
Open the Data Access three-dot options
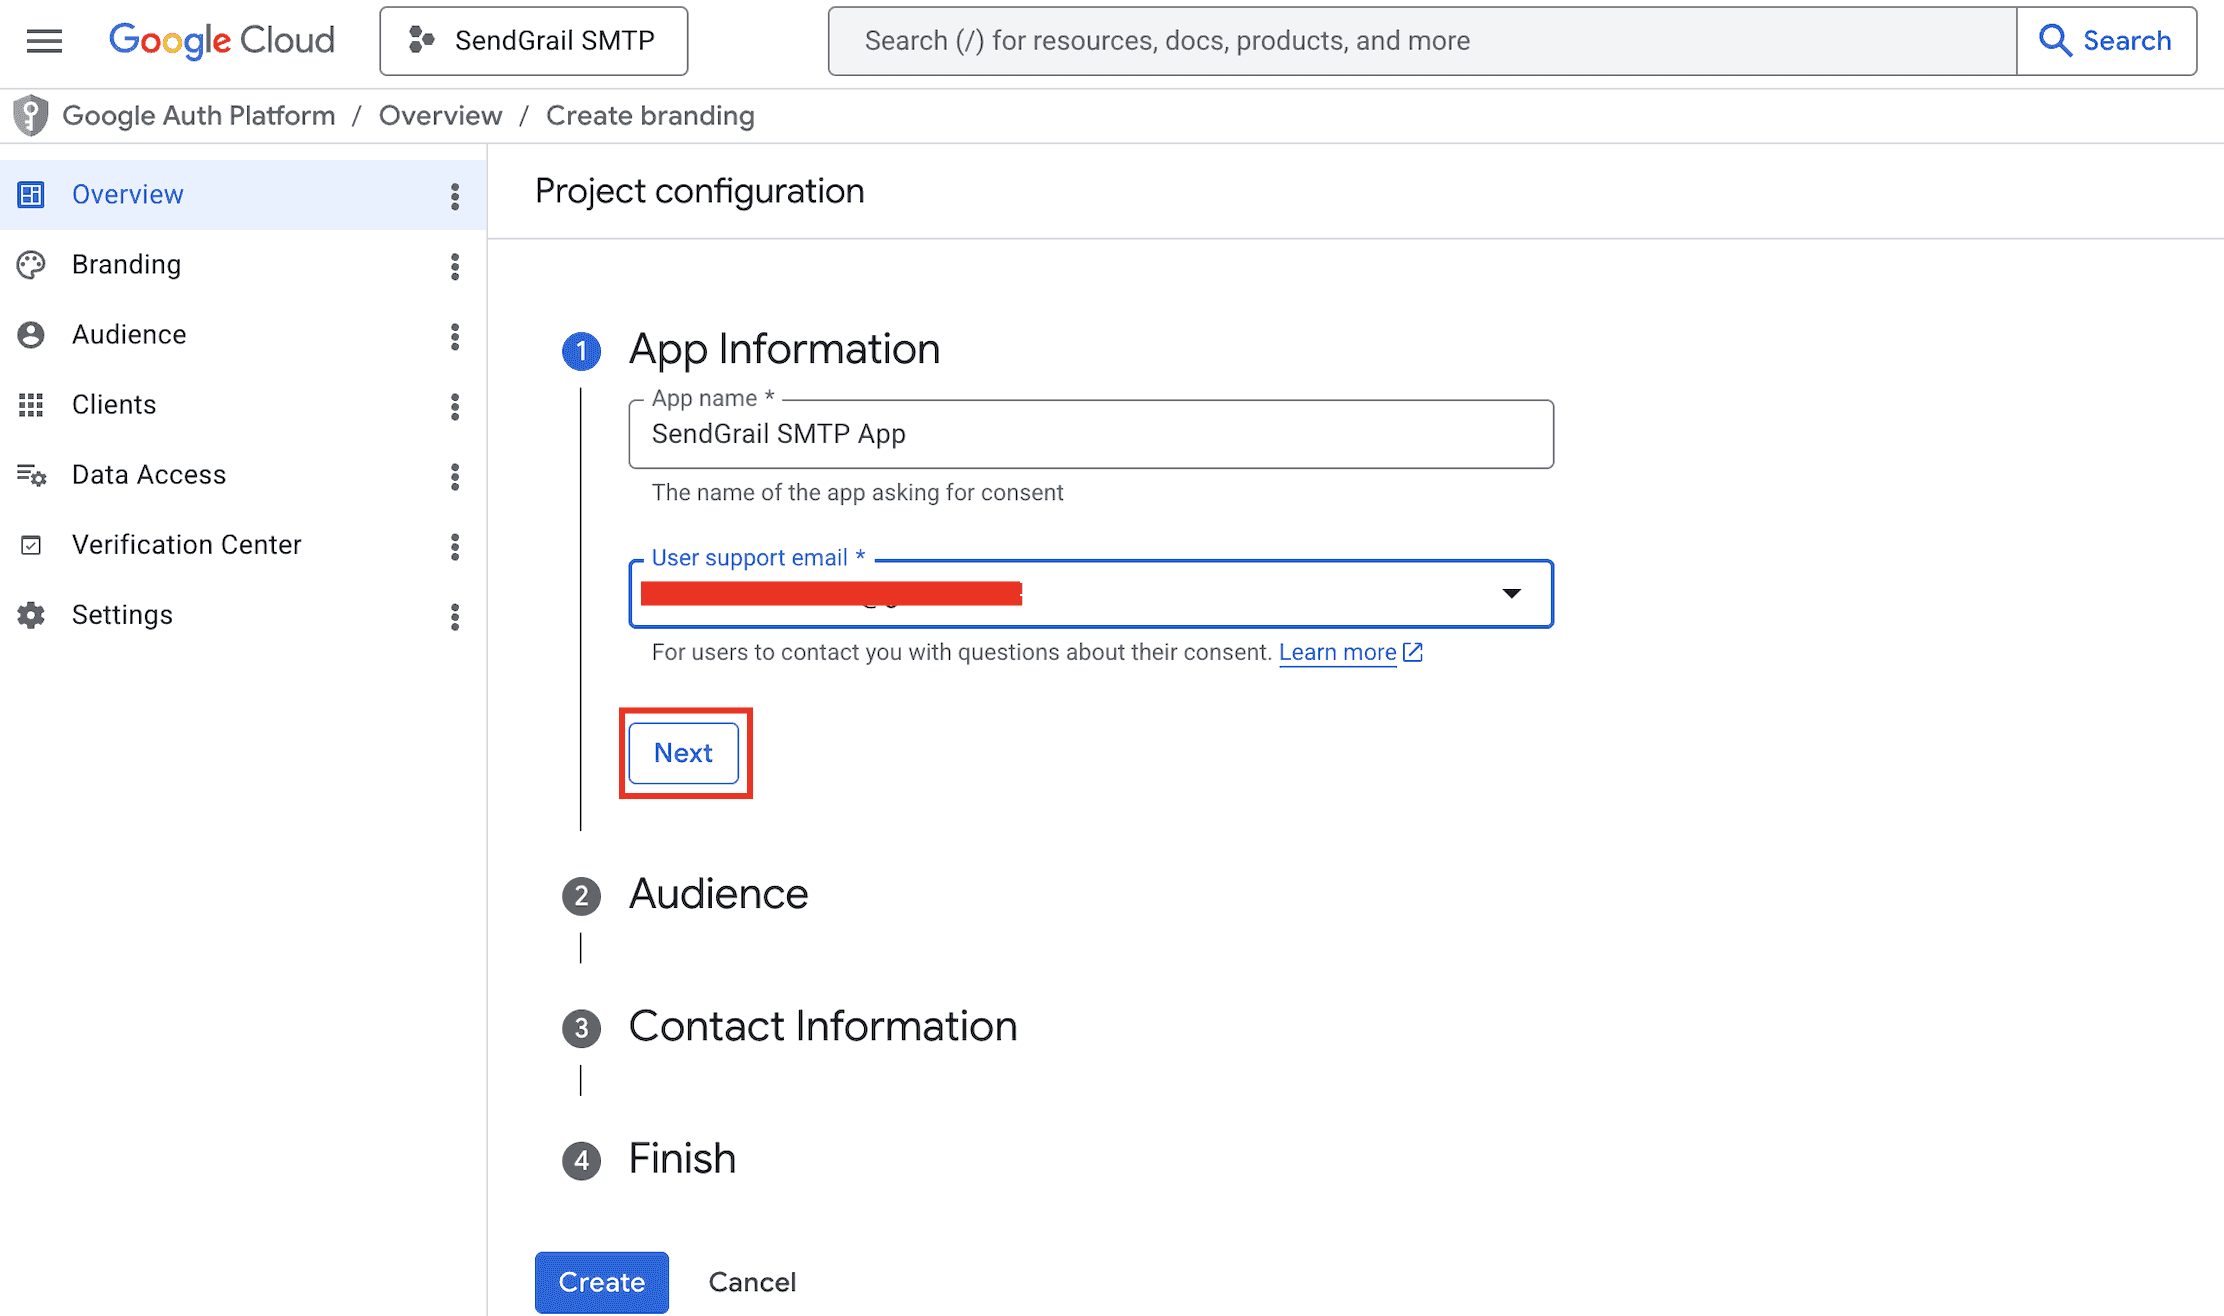coord(455,476)
